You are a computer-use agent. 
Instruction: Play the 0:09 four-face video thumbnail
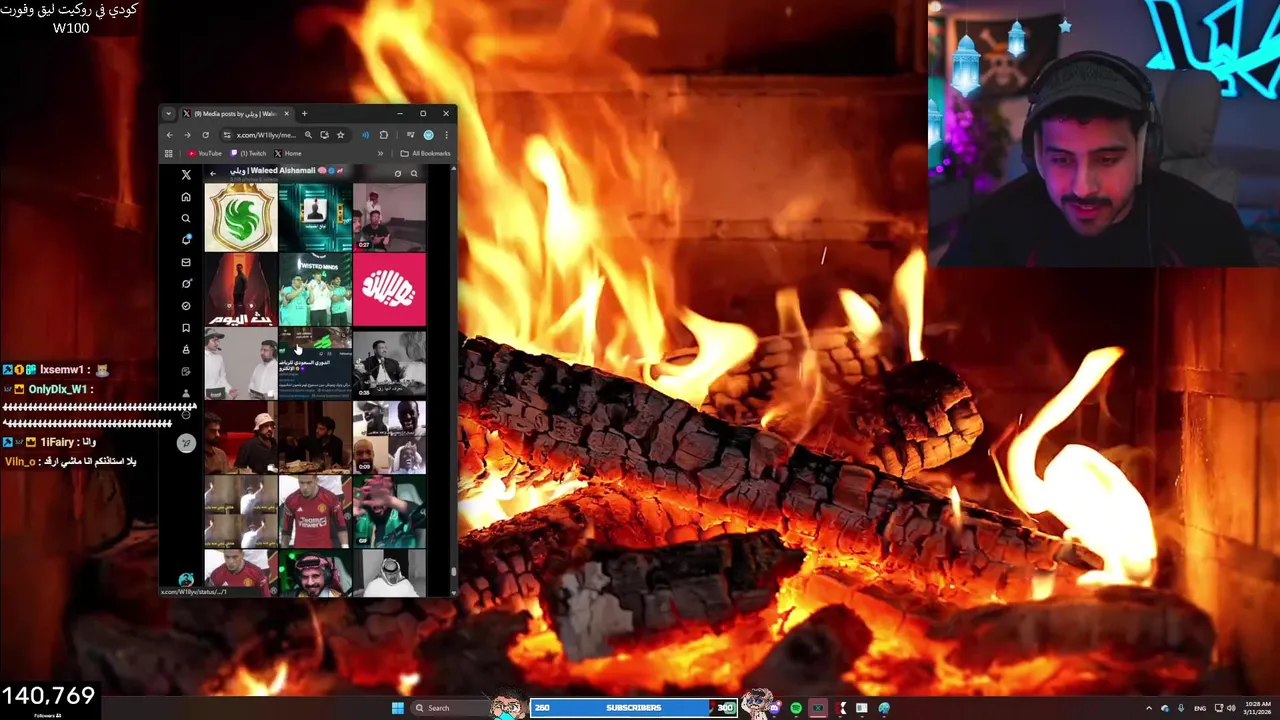coord(389,438)
